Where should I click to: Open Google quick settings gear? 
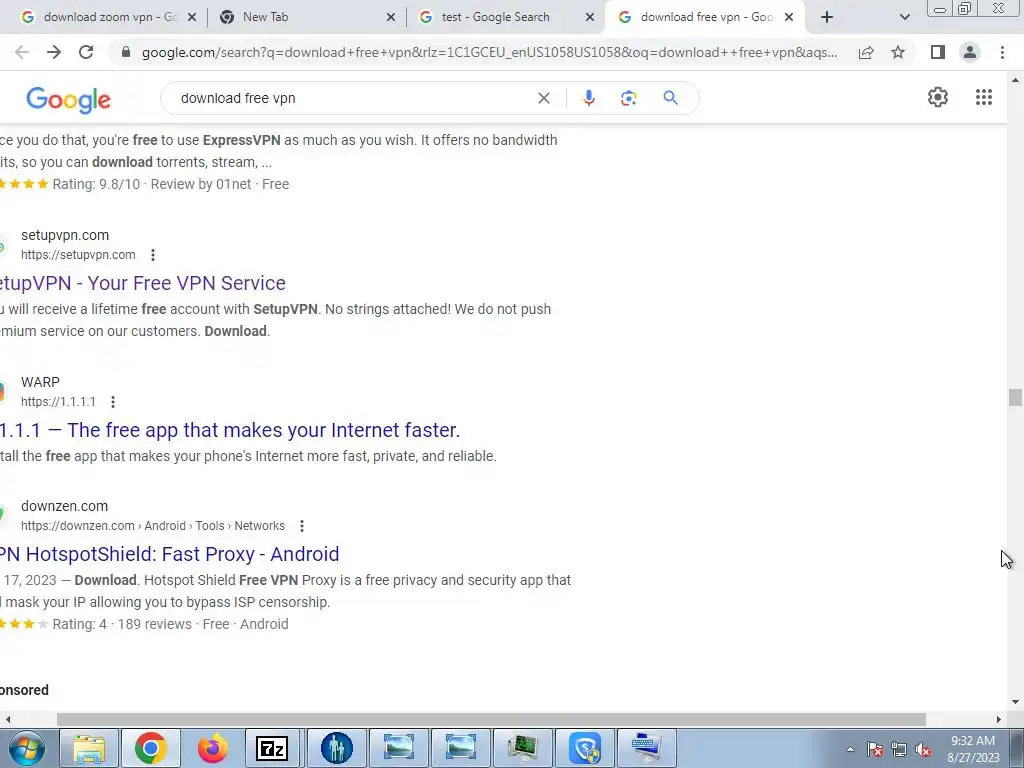click(x=938, y=97)
